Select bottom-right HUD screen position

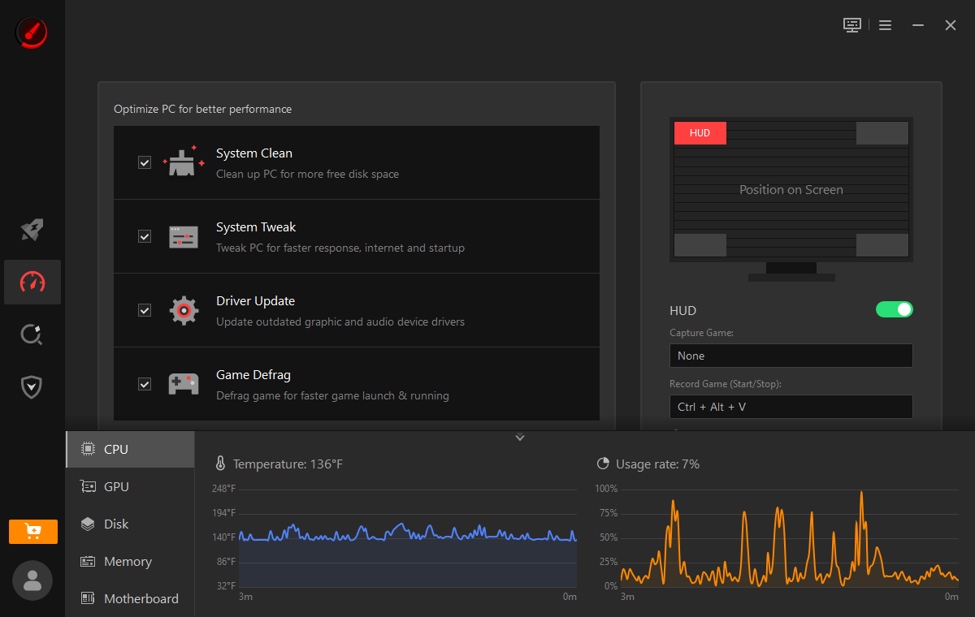pos(882,245)
